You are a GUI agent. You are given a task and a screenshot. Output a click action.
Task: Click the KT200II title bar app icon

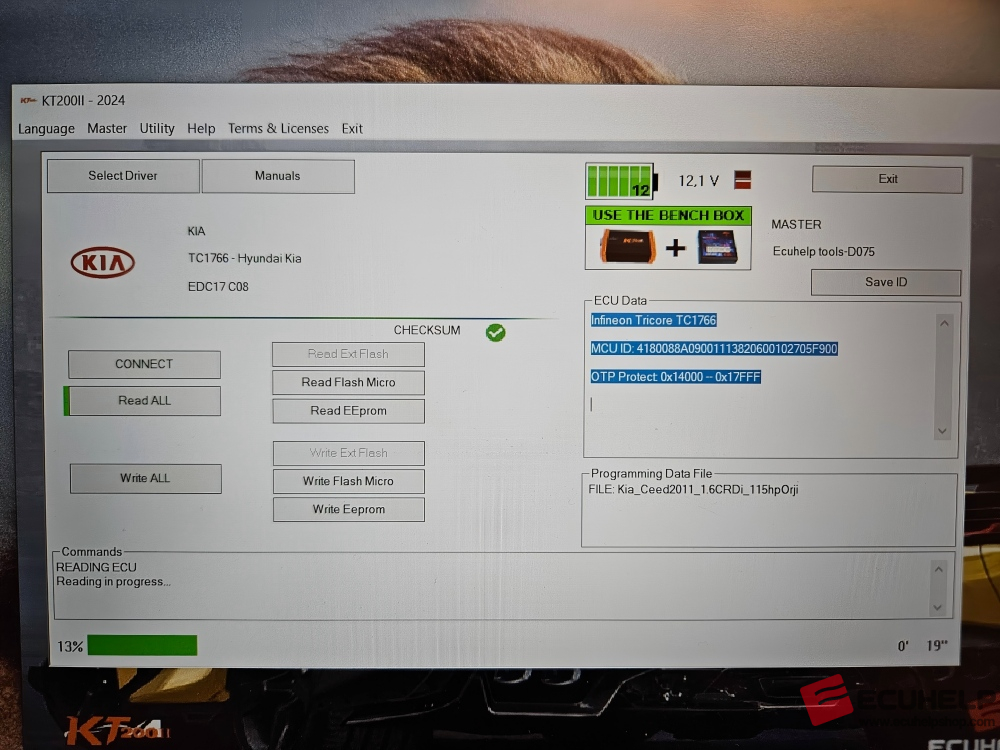point(28,101)
